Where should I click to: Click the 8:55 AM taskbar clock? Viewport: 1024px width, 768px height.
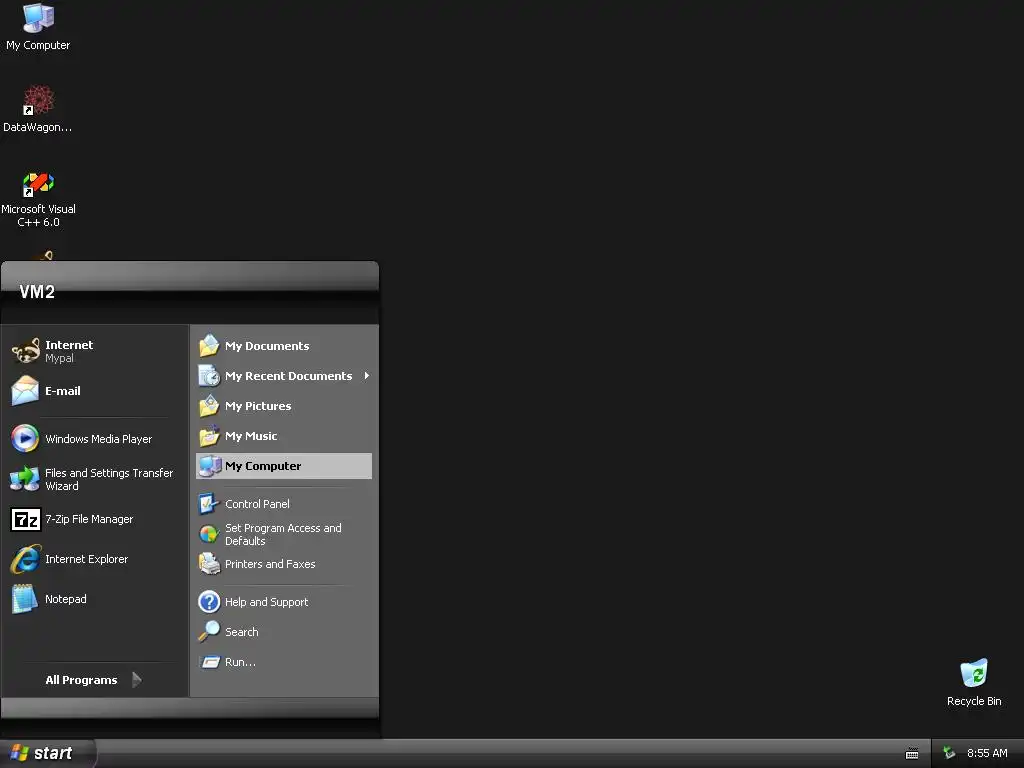pos(987,753)
